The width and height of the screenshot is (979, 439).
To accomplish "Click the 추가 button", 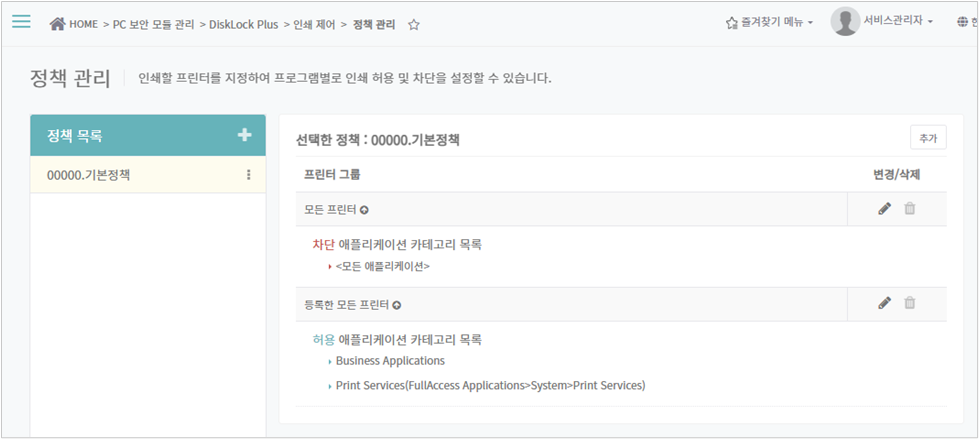I will [x=927, y=138].
